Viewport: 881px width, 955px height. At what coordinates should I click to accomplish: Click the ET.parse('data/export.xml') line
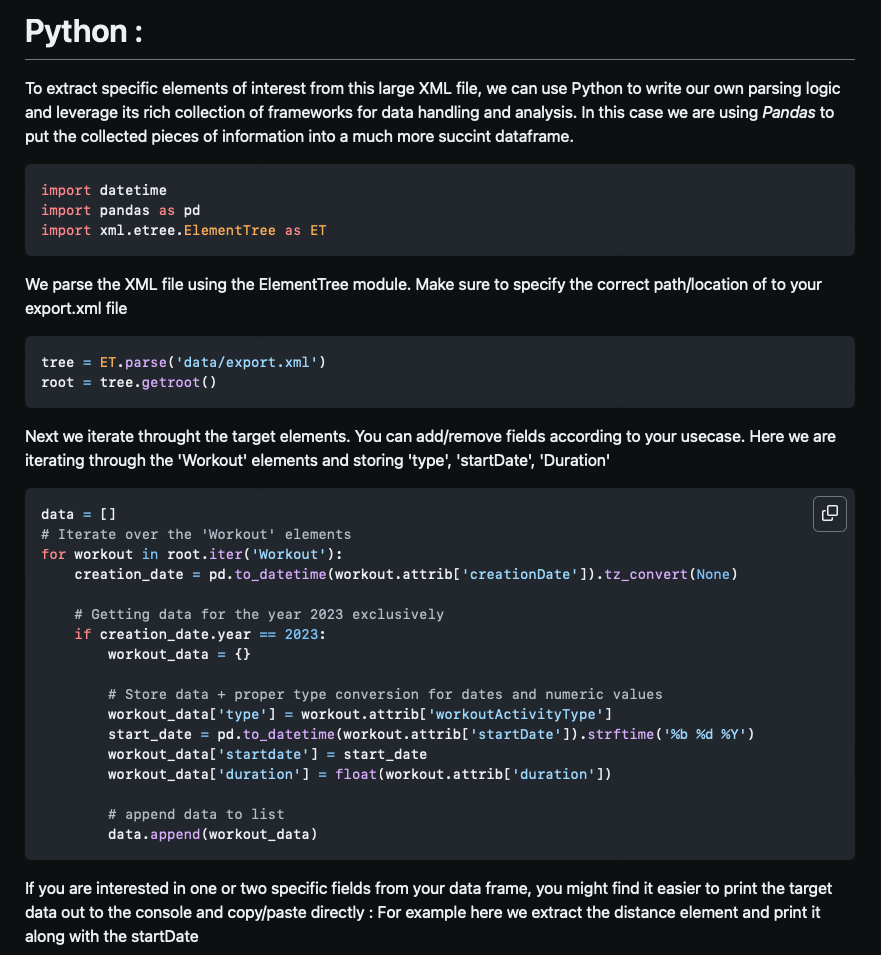184,362
